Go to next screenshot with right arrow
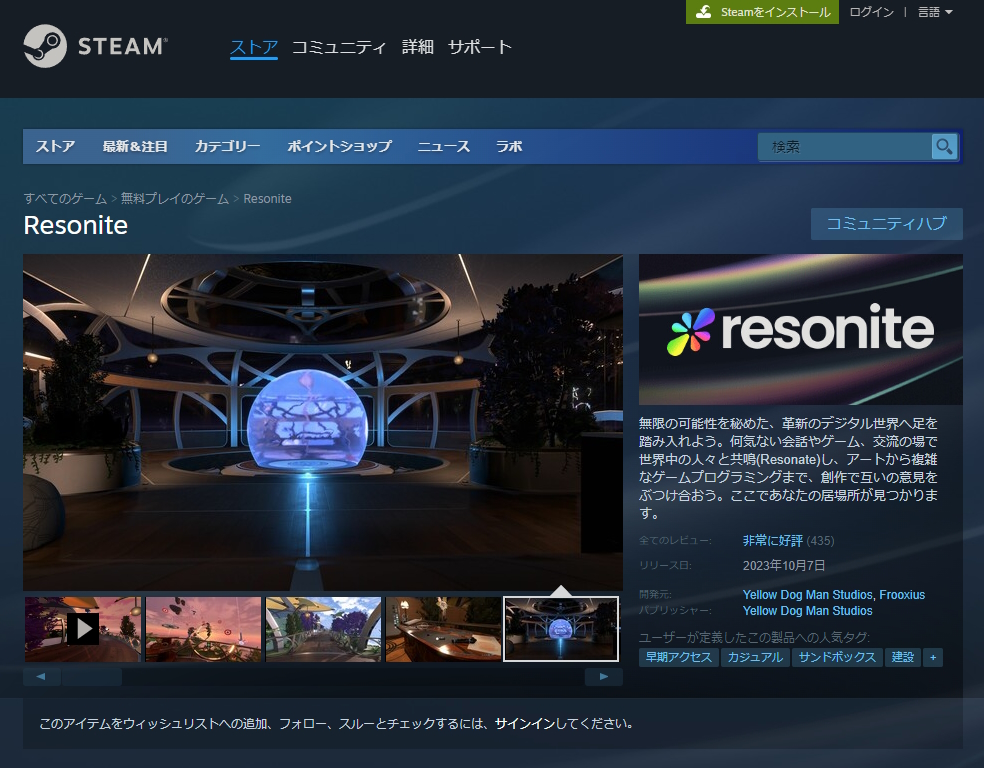 604,676
